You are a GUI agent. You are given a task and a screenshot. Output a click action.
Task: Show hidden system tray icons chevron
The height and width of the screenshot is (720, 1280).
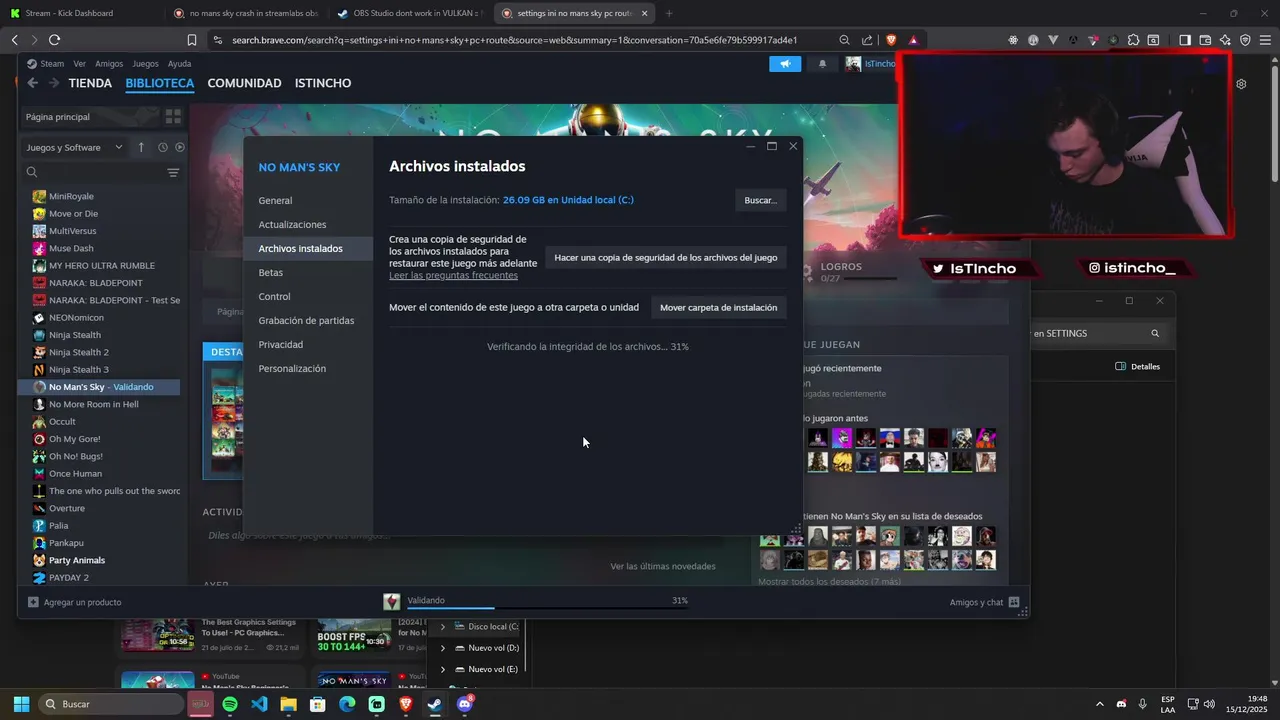tap(1100, 704)
